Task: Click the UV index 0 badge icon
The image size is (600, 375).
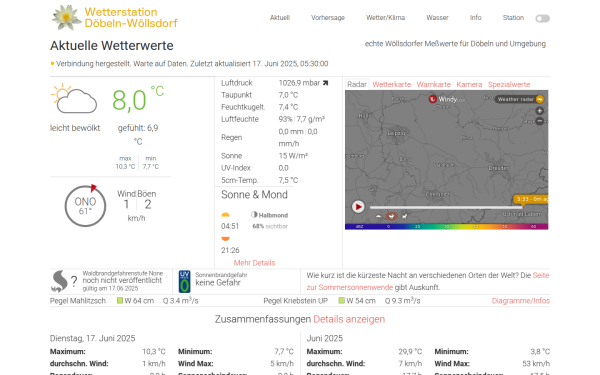Action: click(184, 281)
